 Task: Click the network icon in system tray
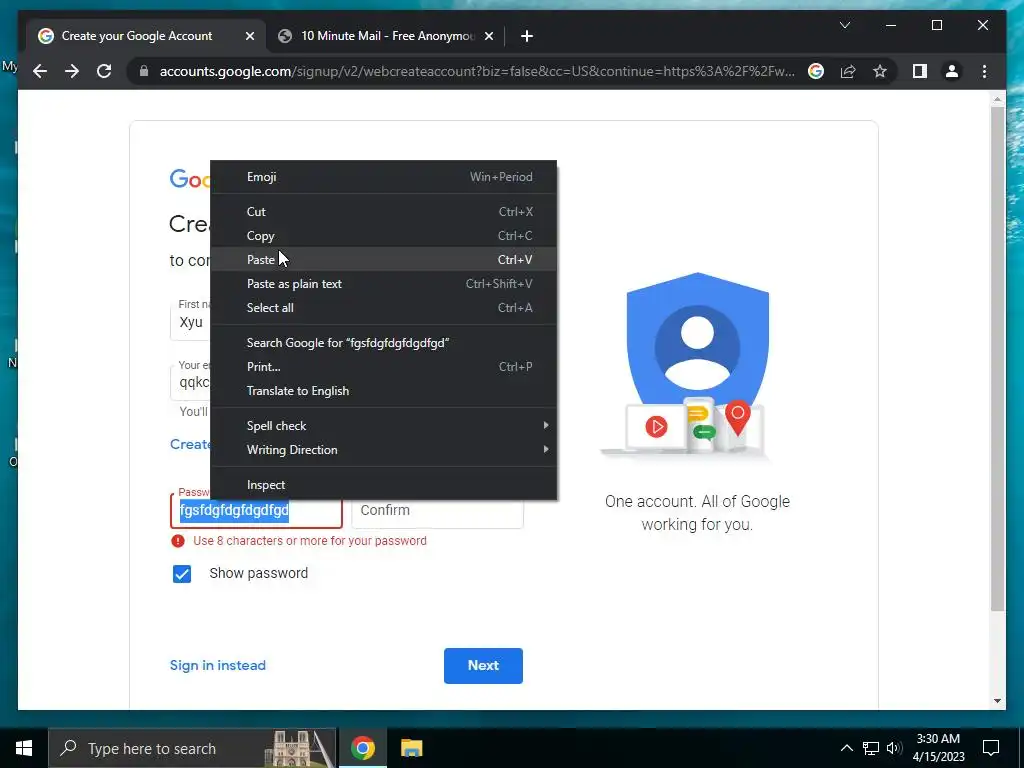tap(871, 748)
